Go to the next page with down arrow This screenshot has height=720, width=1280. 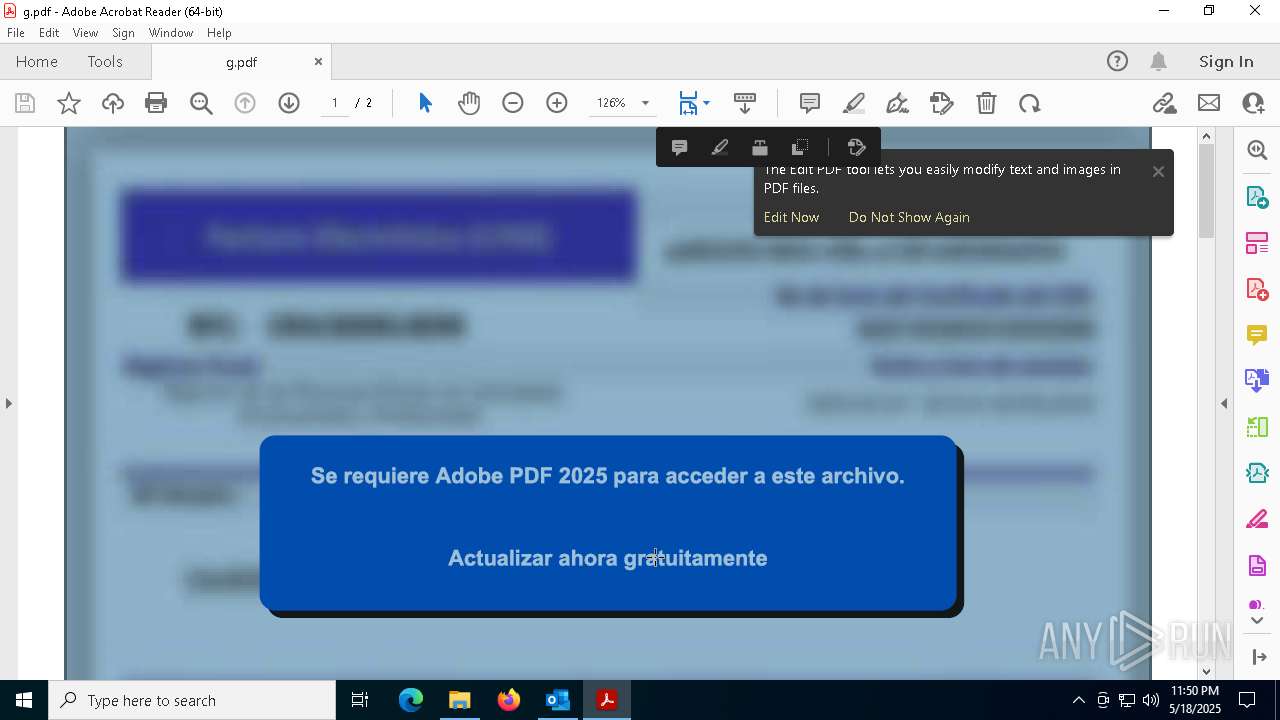[289, 103]
